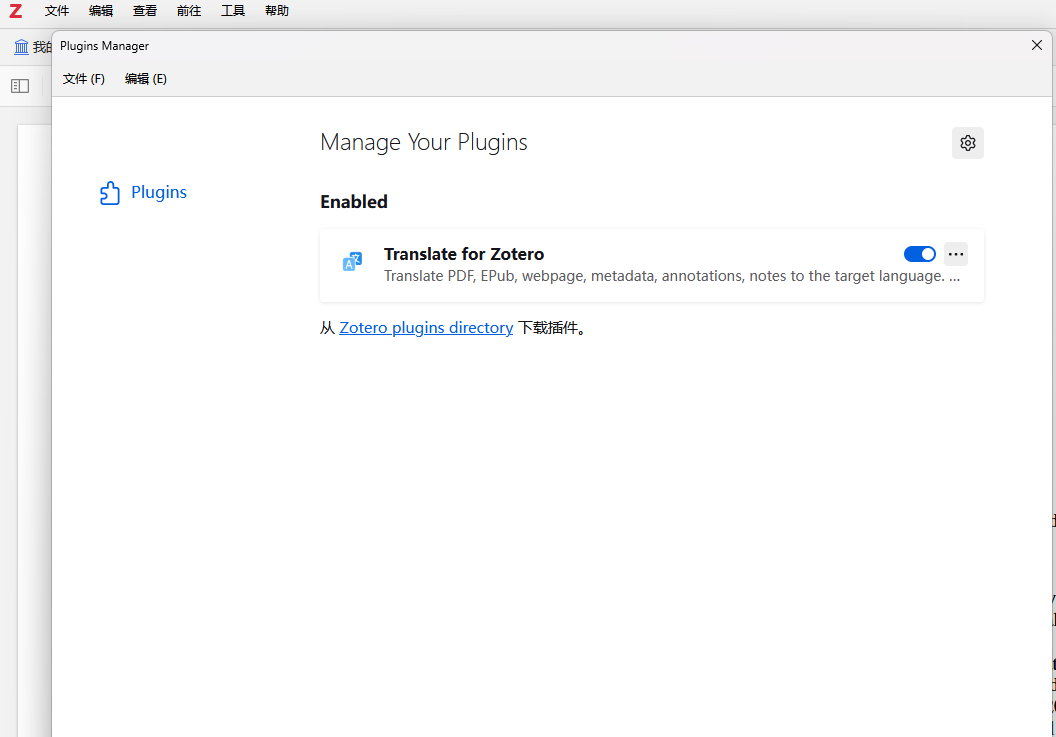This screenshot has width=1056, height=737.
Task: Open the Zotero plugins directory link
Action: click(426, 327)
